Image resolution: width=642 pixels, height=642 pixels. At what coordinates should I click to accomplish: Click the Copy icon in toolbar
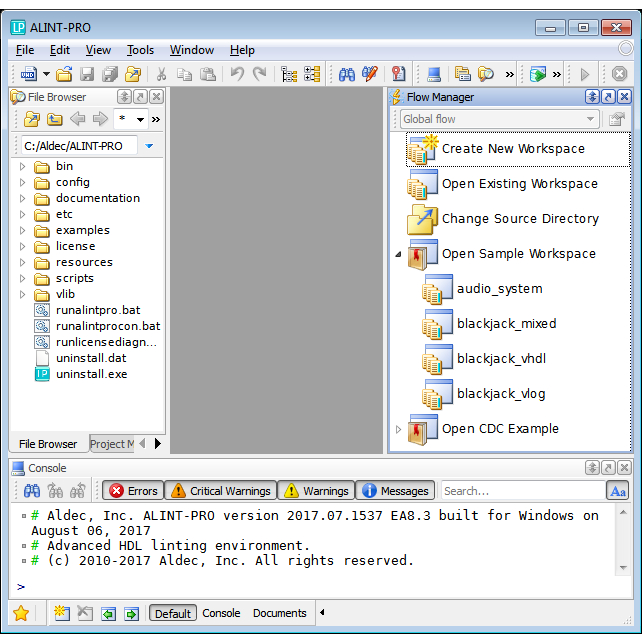click(x=184, y=74)
